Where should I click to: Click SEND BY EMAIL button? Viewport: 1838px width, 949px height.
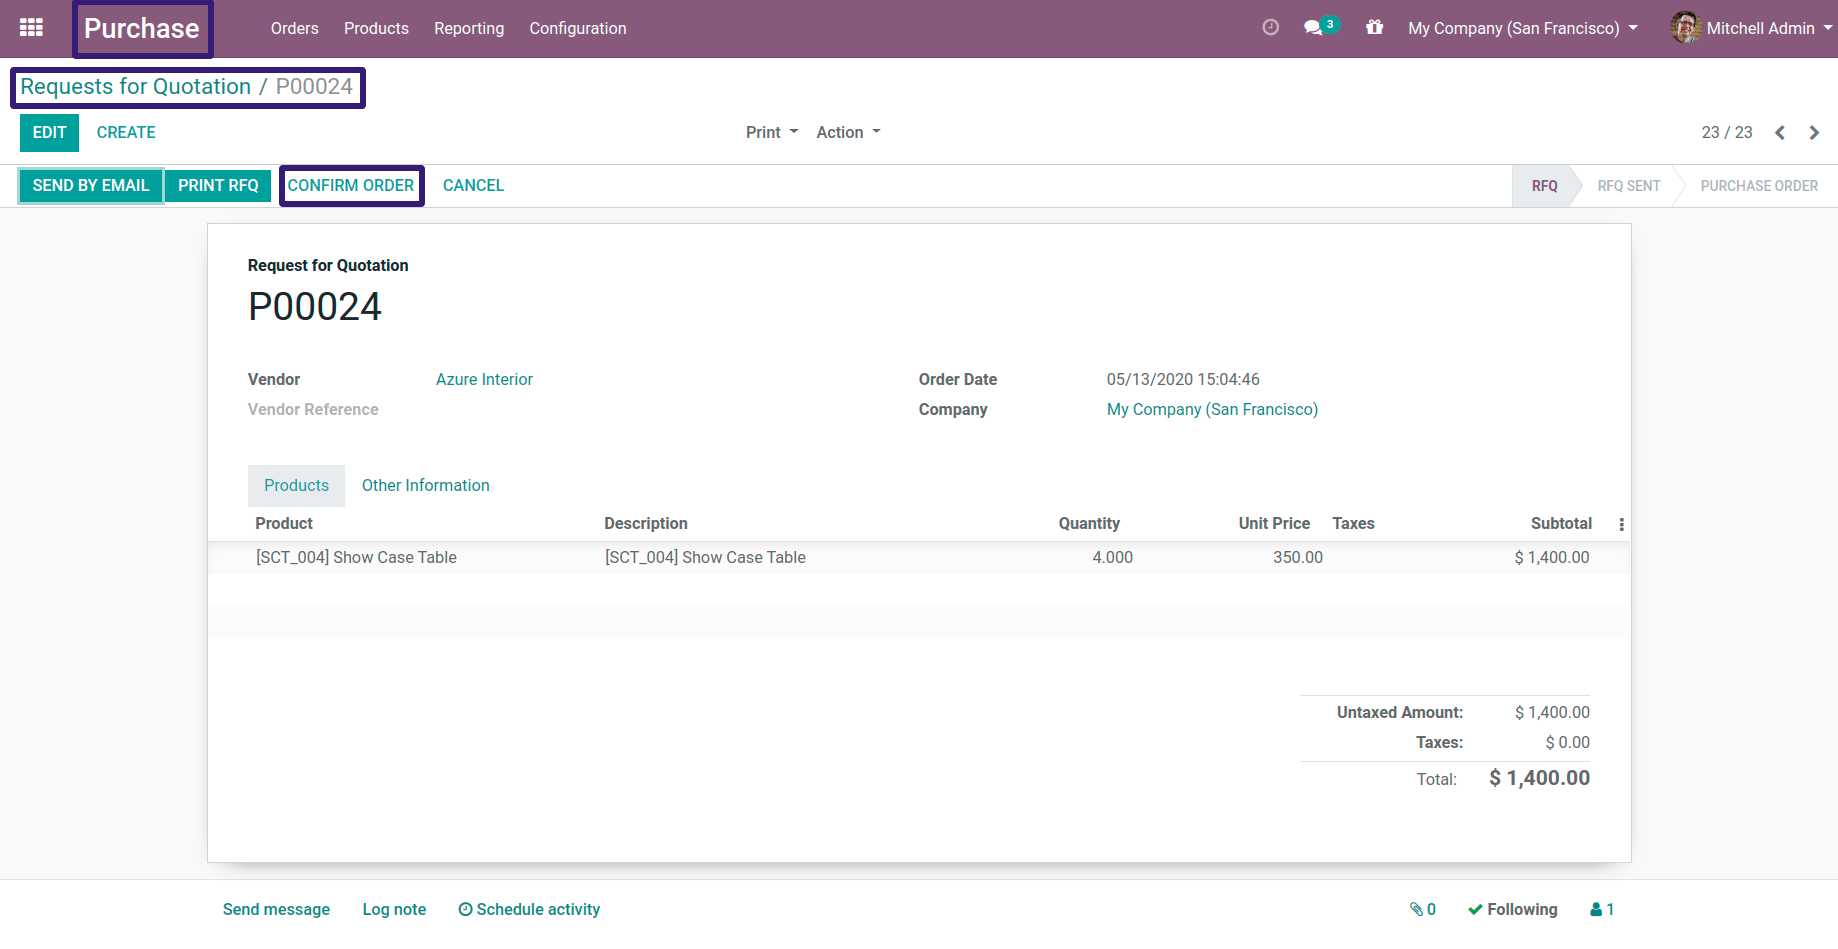pos(91,185)
